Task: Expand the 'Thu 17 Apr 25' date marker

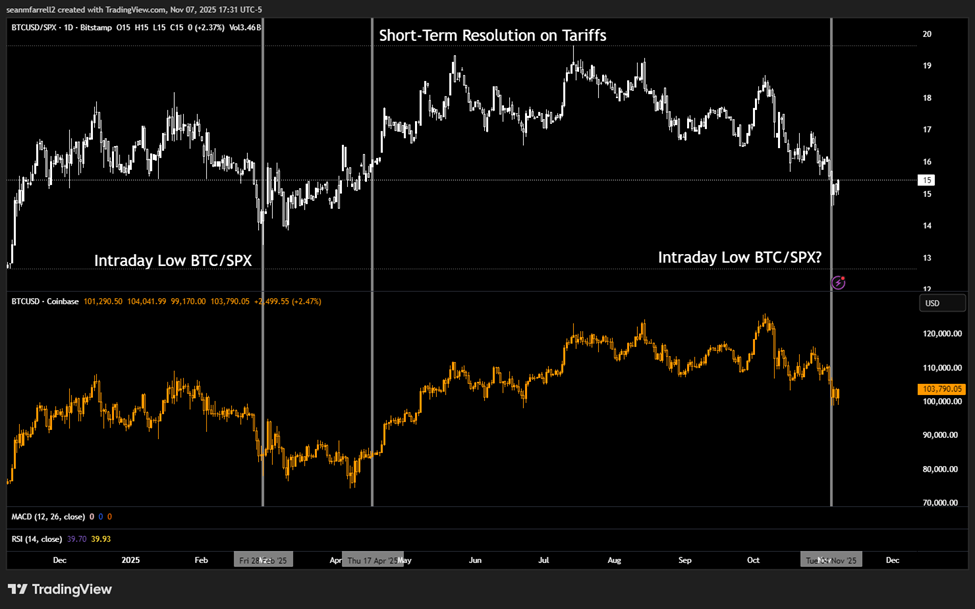Action: coord(372,560)
